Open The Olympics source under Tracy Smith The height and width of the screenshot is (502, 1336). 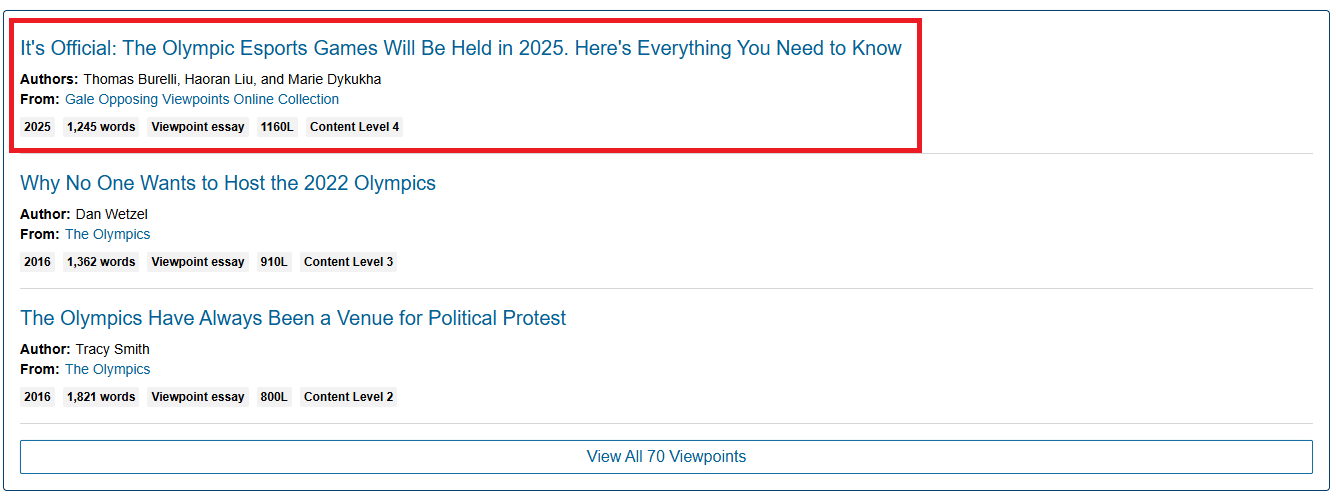(x=108, y=369)
